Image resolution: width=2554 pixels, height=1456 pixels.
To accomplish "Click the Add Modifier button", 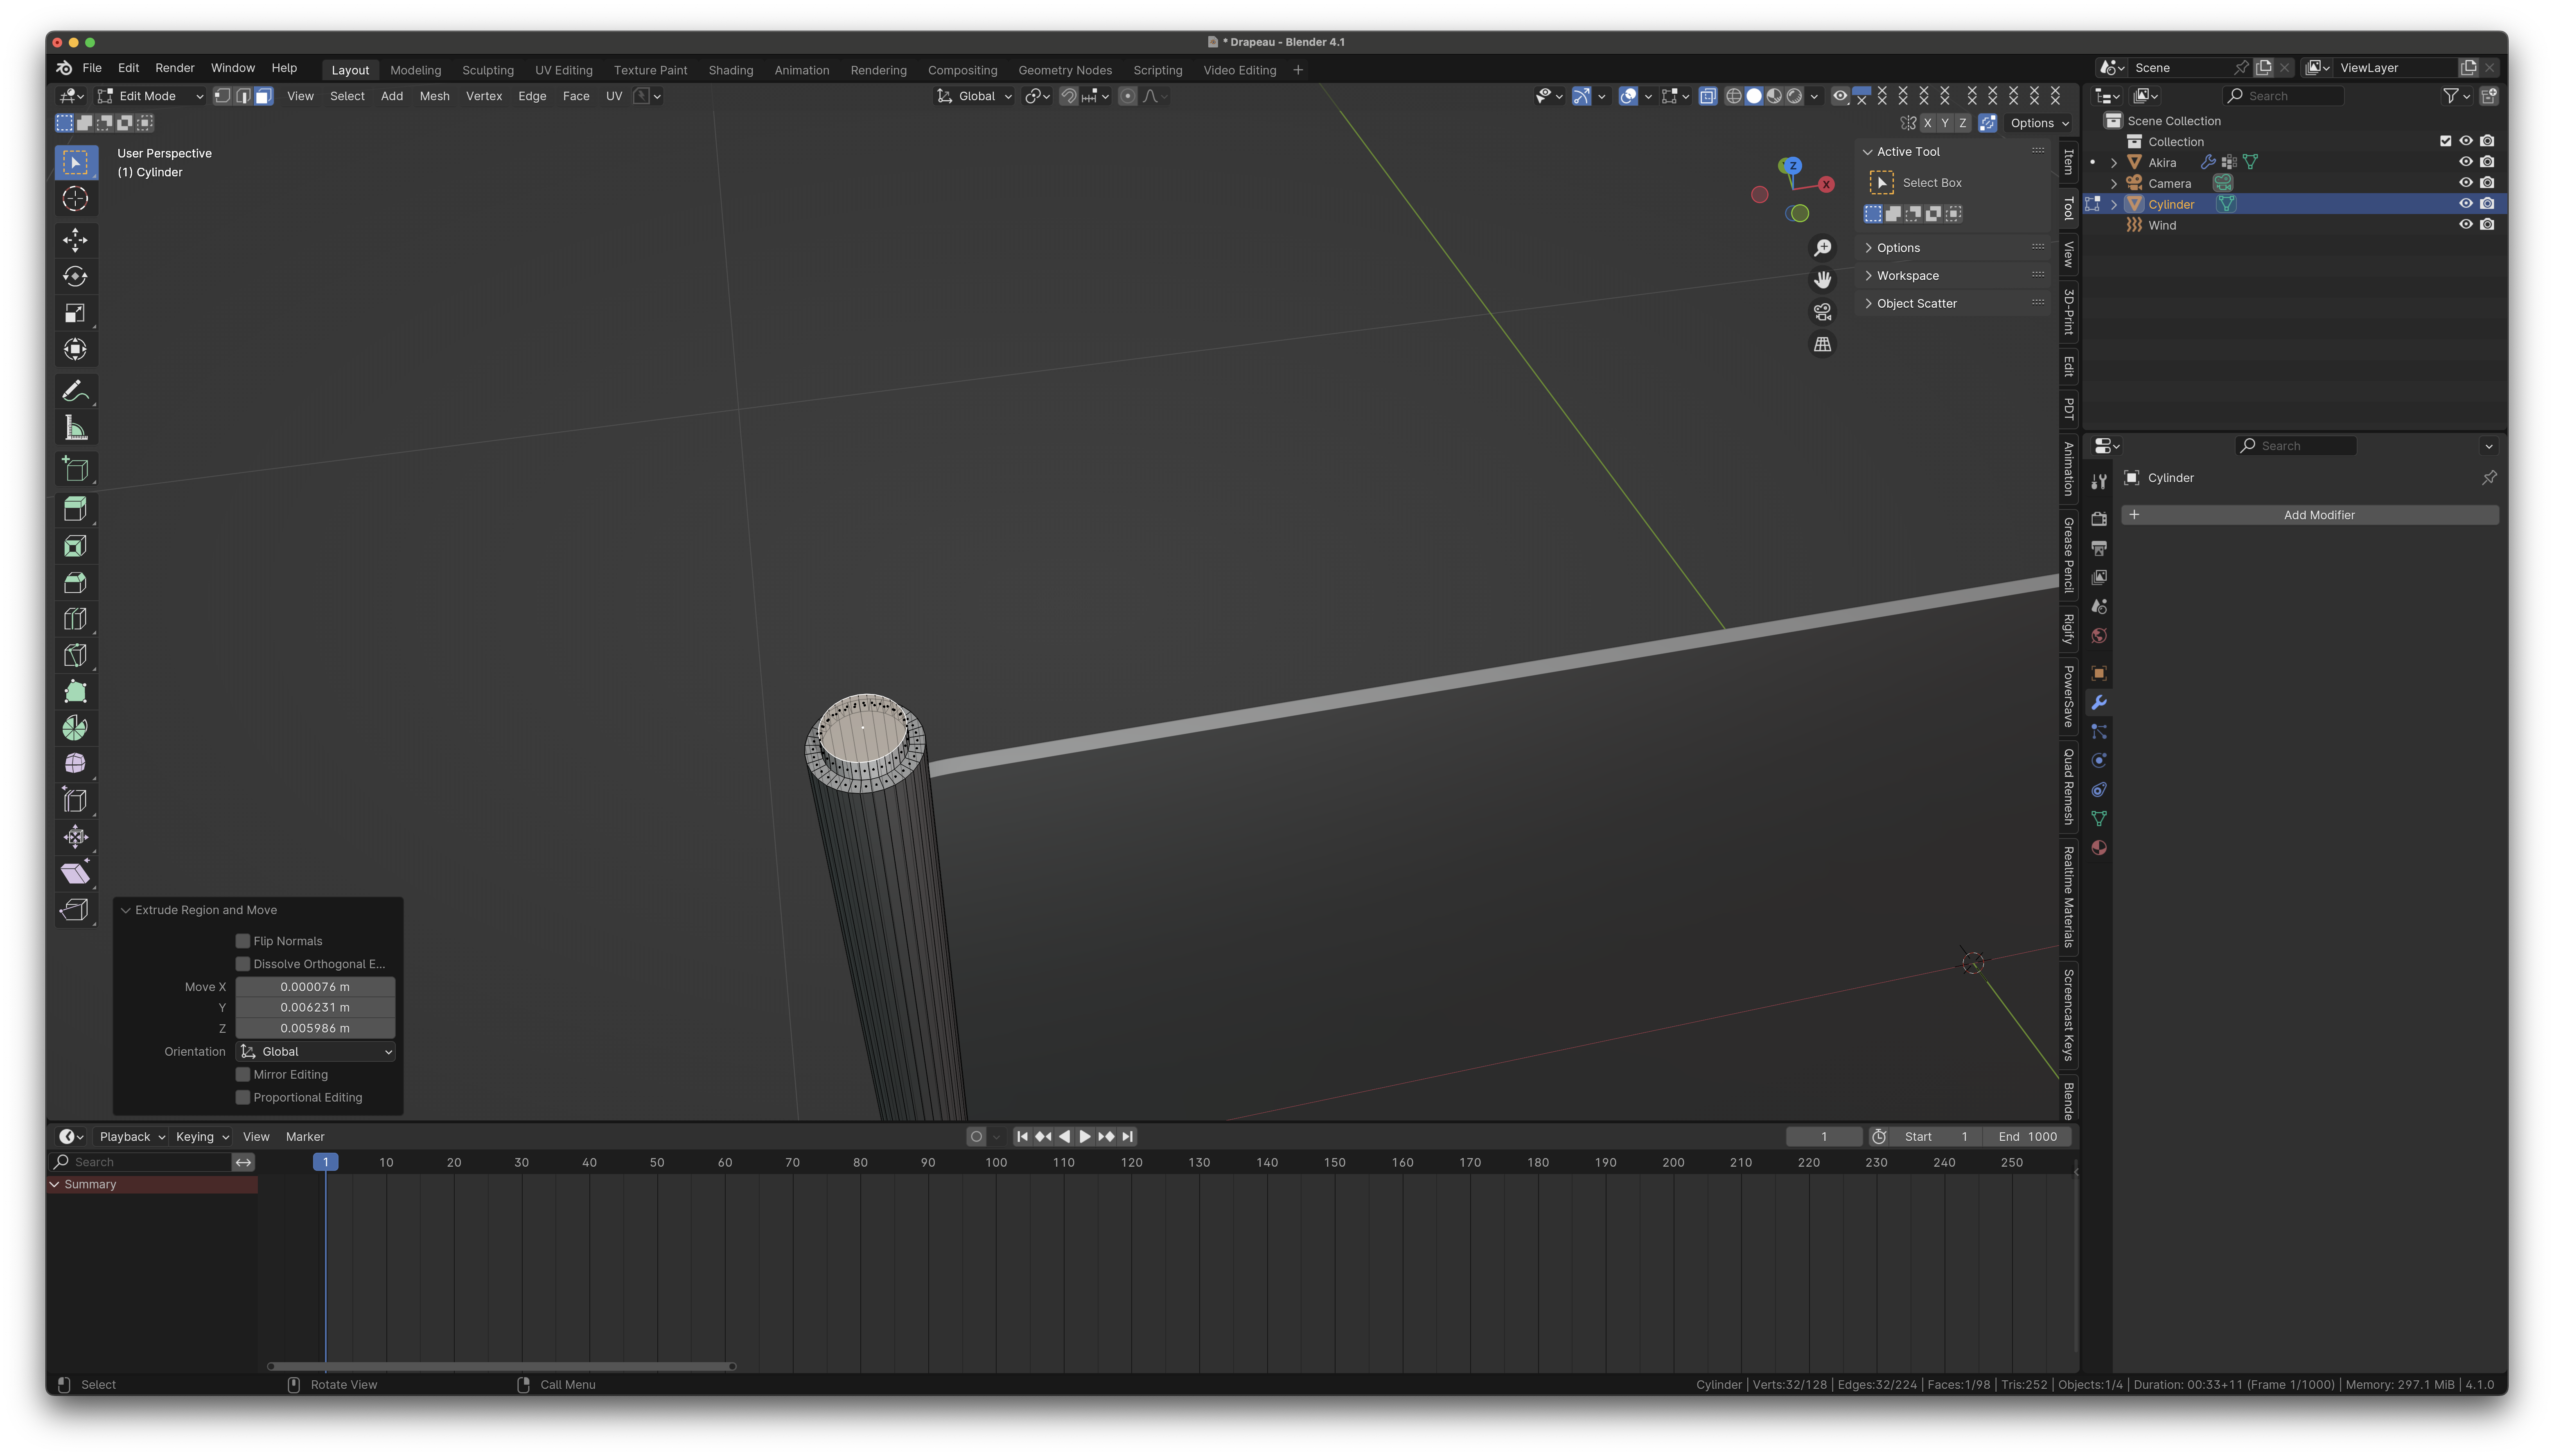I will coord(2310,515).
